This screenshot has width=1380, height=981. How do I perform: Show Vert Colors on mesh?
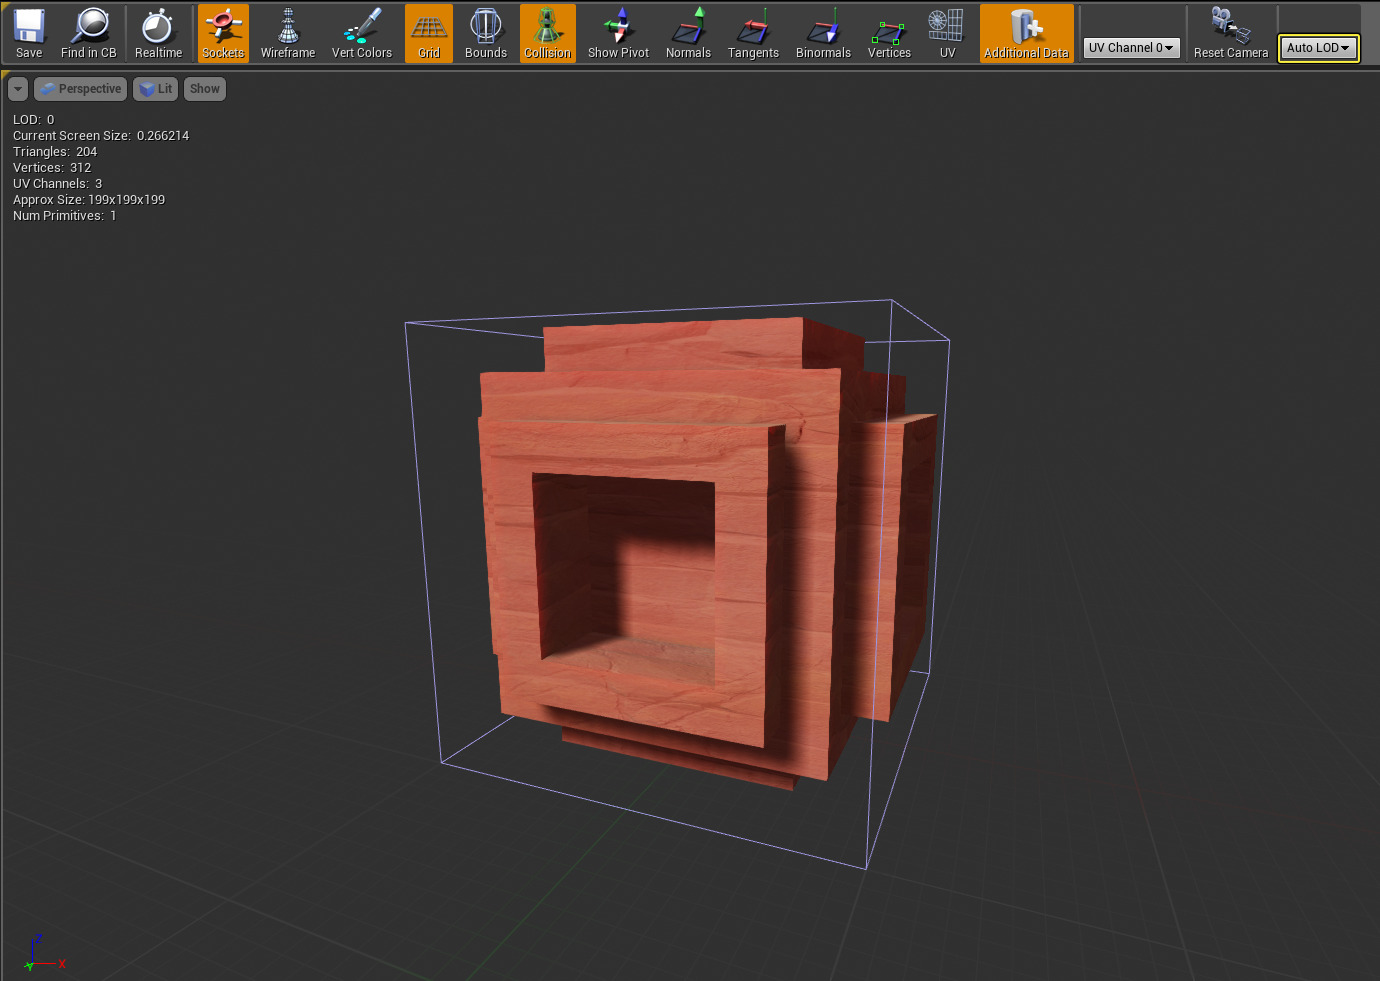pos(361,33)
